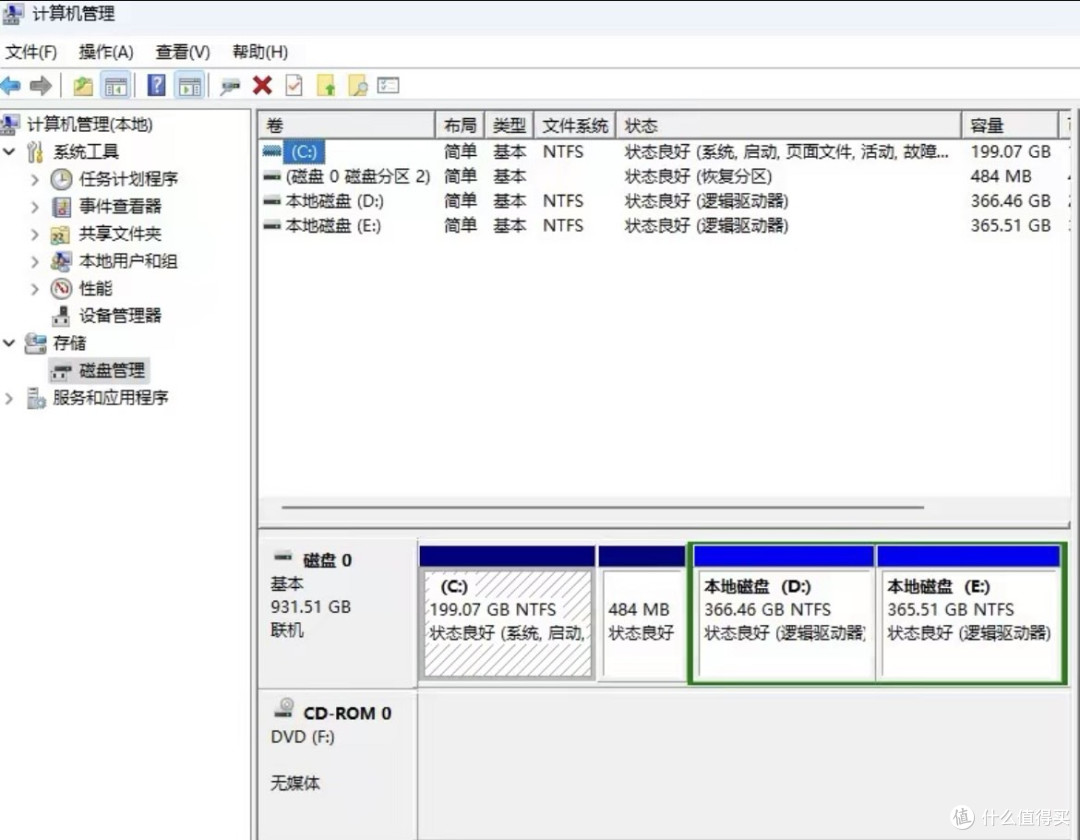Viewport: 1080px width, 840px height.
Task: Sort by the 文件系统 column header
Action: [x=574, y=125]
